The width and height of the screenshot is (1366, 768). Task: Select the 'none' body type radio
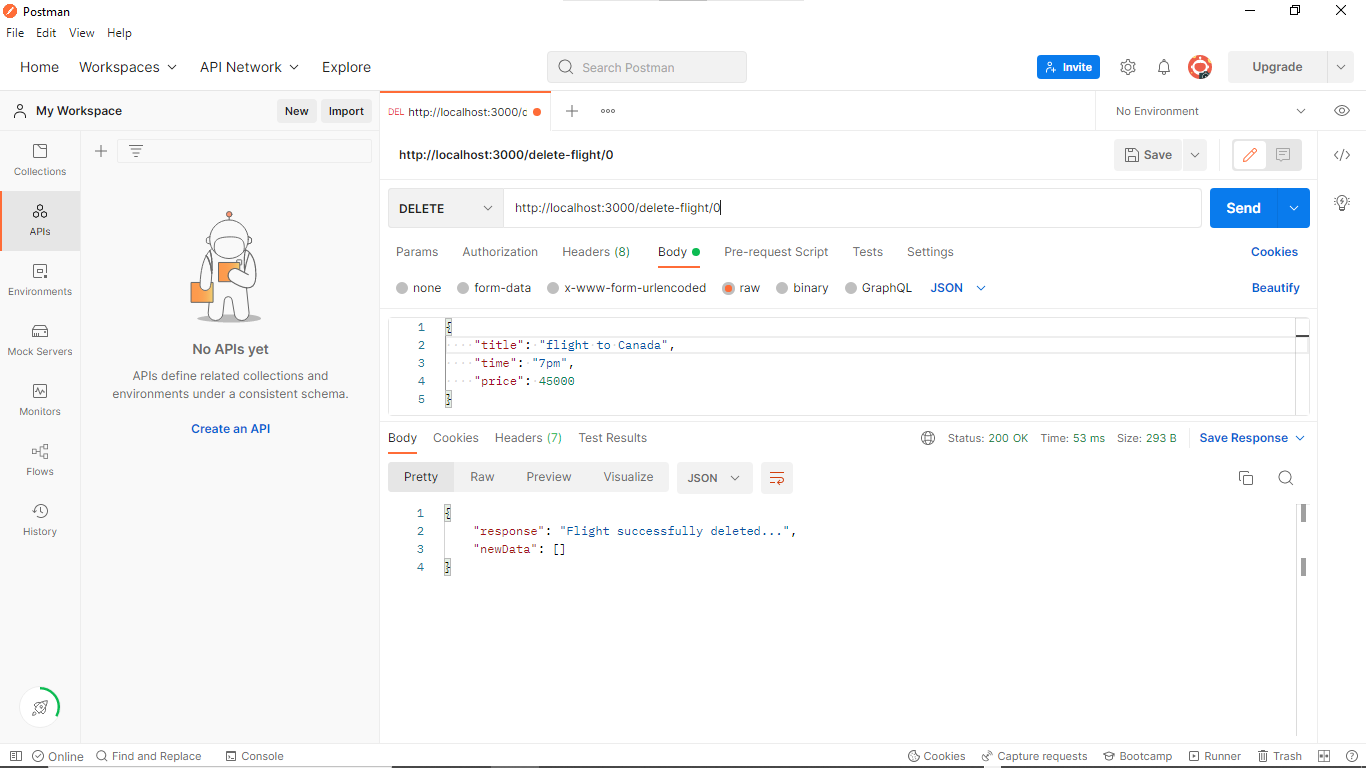tap(402, 288)
